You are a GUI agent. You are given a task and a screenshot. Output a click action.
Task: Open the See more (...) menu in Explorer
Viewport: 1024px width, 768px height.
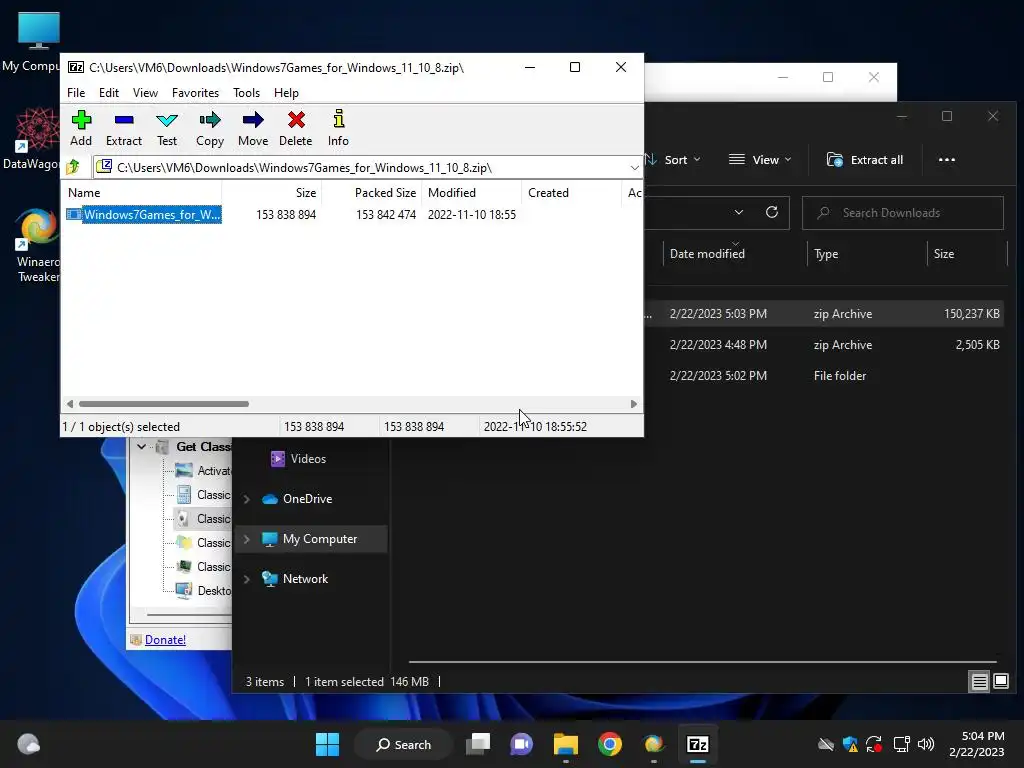coord(946,160)
